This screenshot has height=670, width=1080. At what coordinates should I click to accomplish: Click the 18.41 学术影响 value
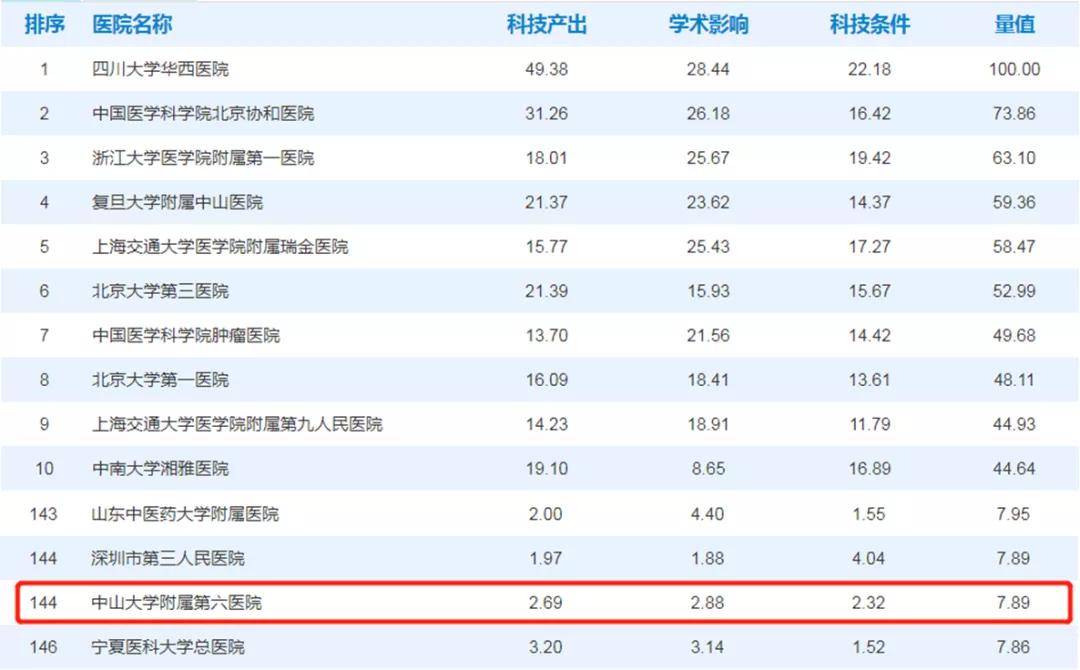click(708, 380)
